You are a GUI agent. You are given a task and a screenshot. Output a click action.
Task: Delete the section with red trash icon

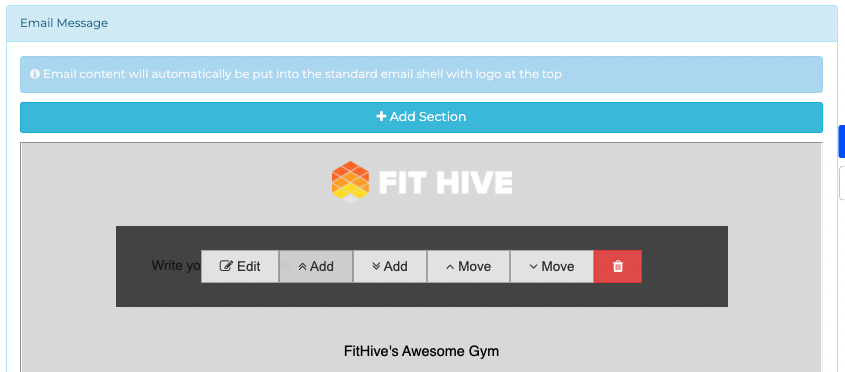[618, 266]
